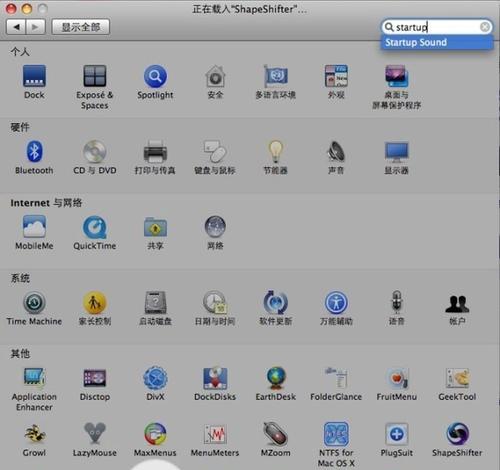Select the Startup Sound search suggestion
The image size is (500, 470).
437,43
